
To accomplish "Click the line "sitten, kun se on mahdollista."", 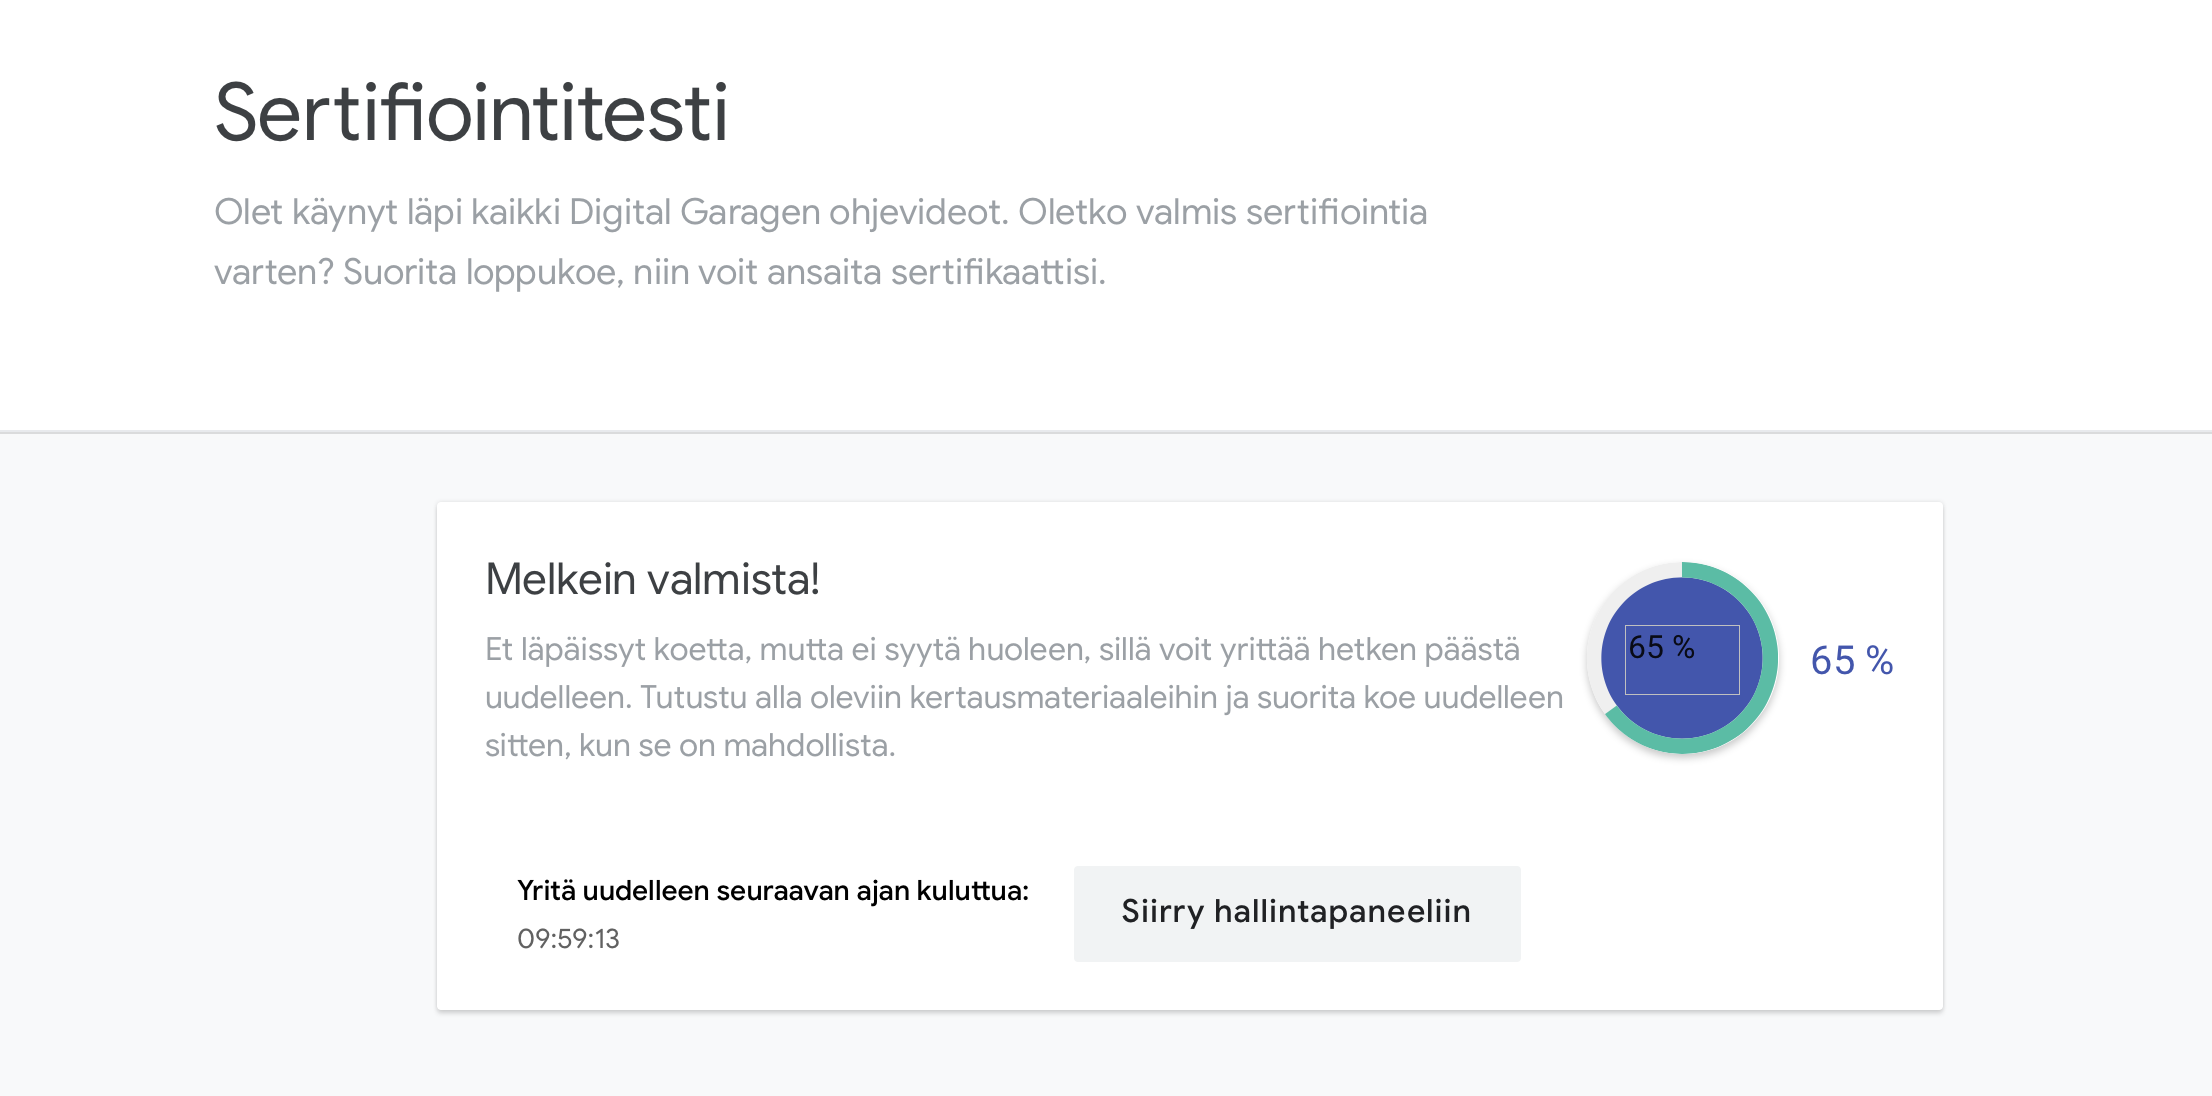I will coord(690,745).
